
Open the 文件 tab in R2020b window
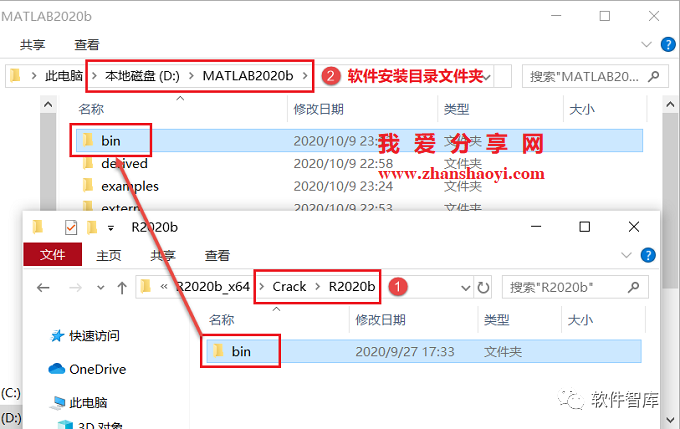point(52,255)
